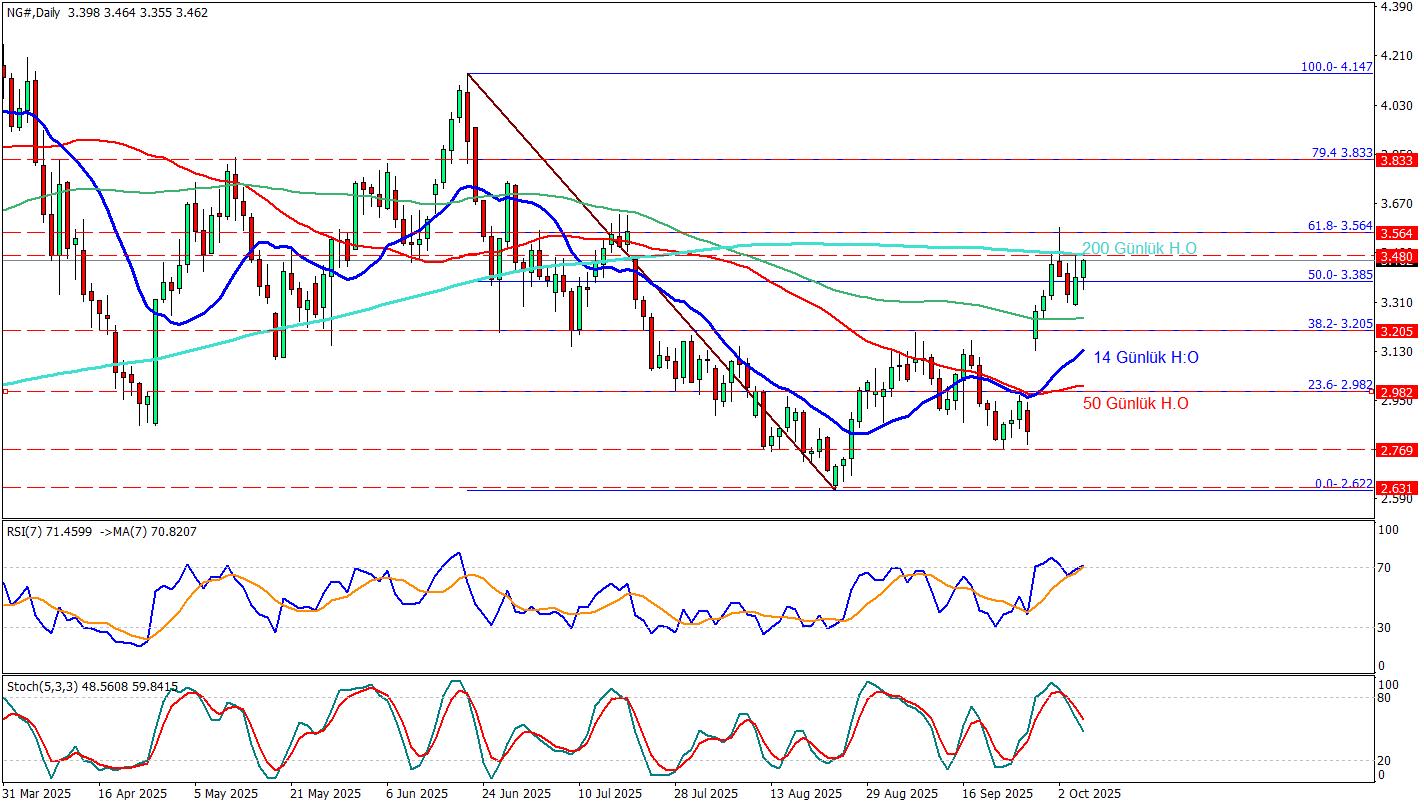
Task: Click the 50 Günlük H.O label
Action: pos(1136,403)
